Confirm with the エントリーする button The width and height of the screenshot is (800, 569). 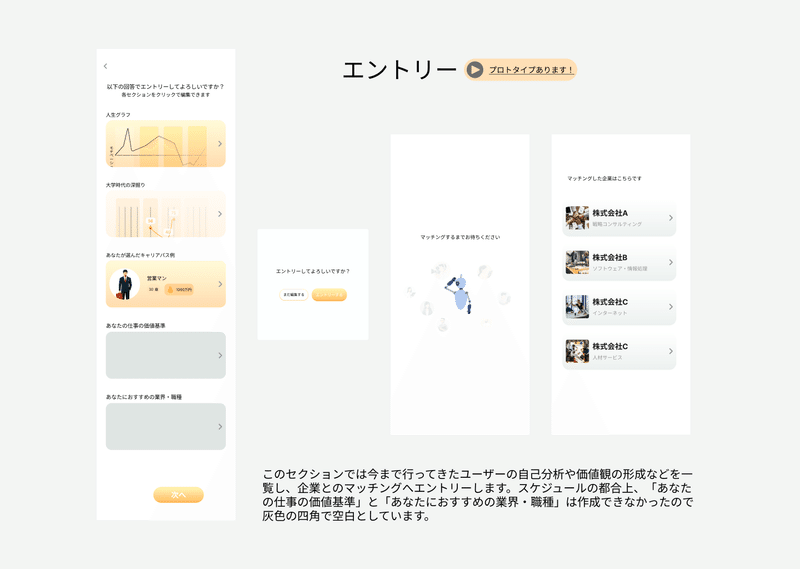coord(329,295)
